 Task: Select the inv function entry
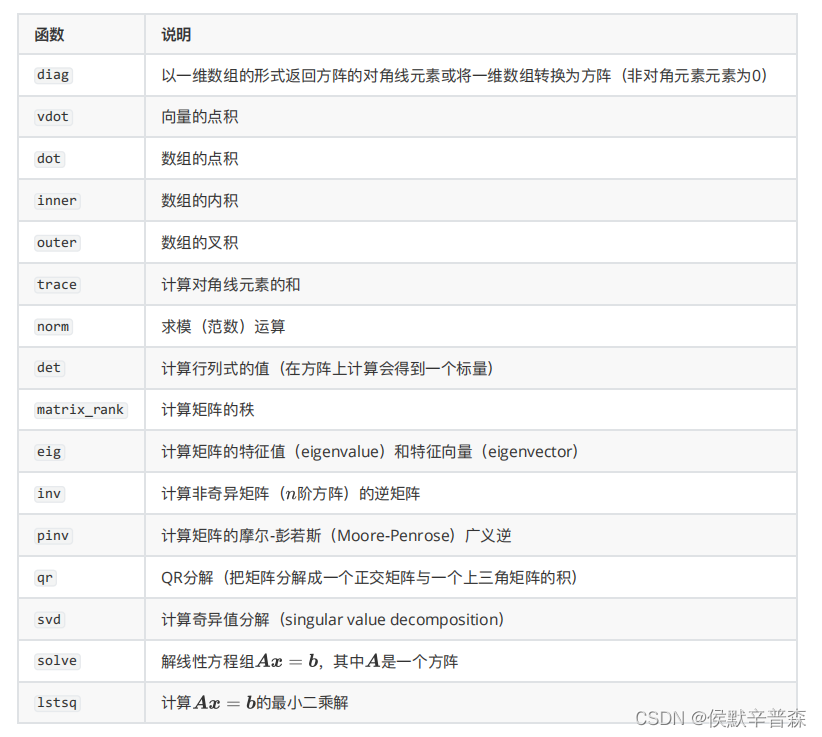48,493
